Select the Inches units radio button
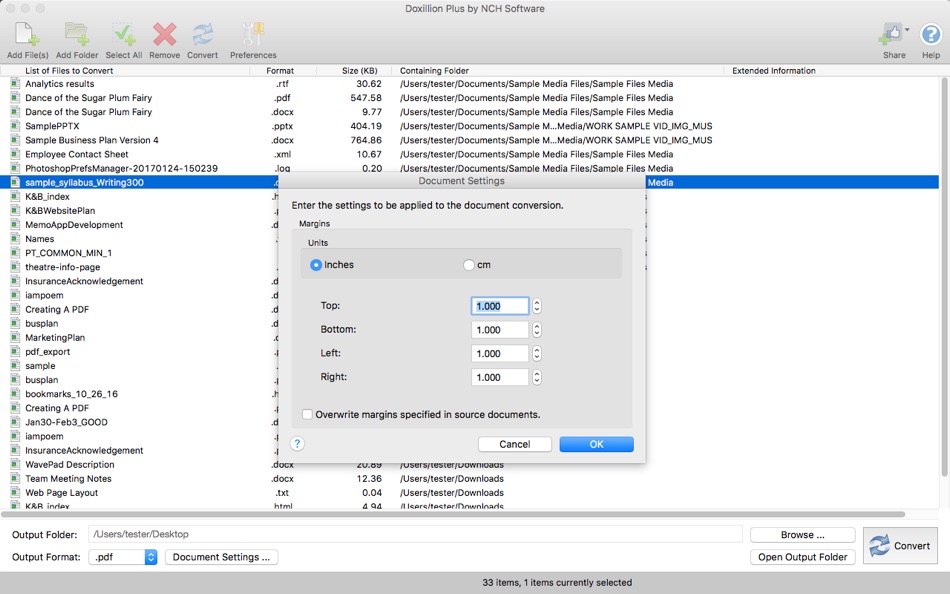The height and width of the screenshot is (594, 950). coord(316,264)
